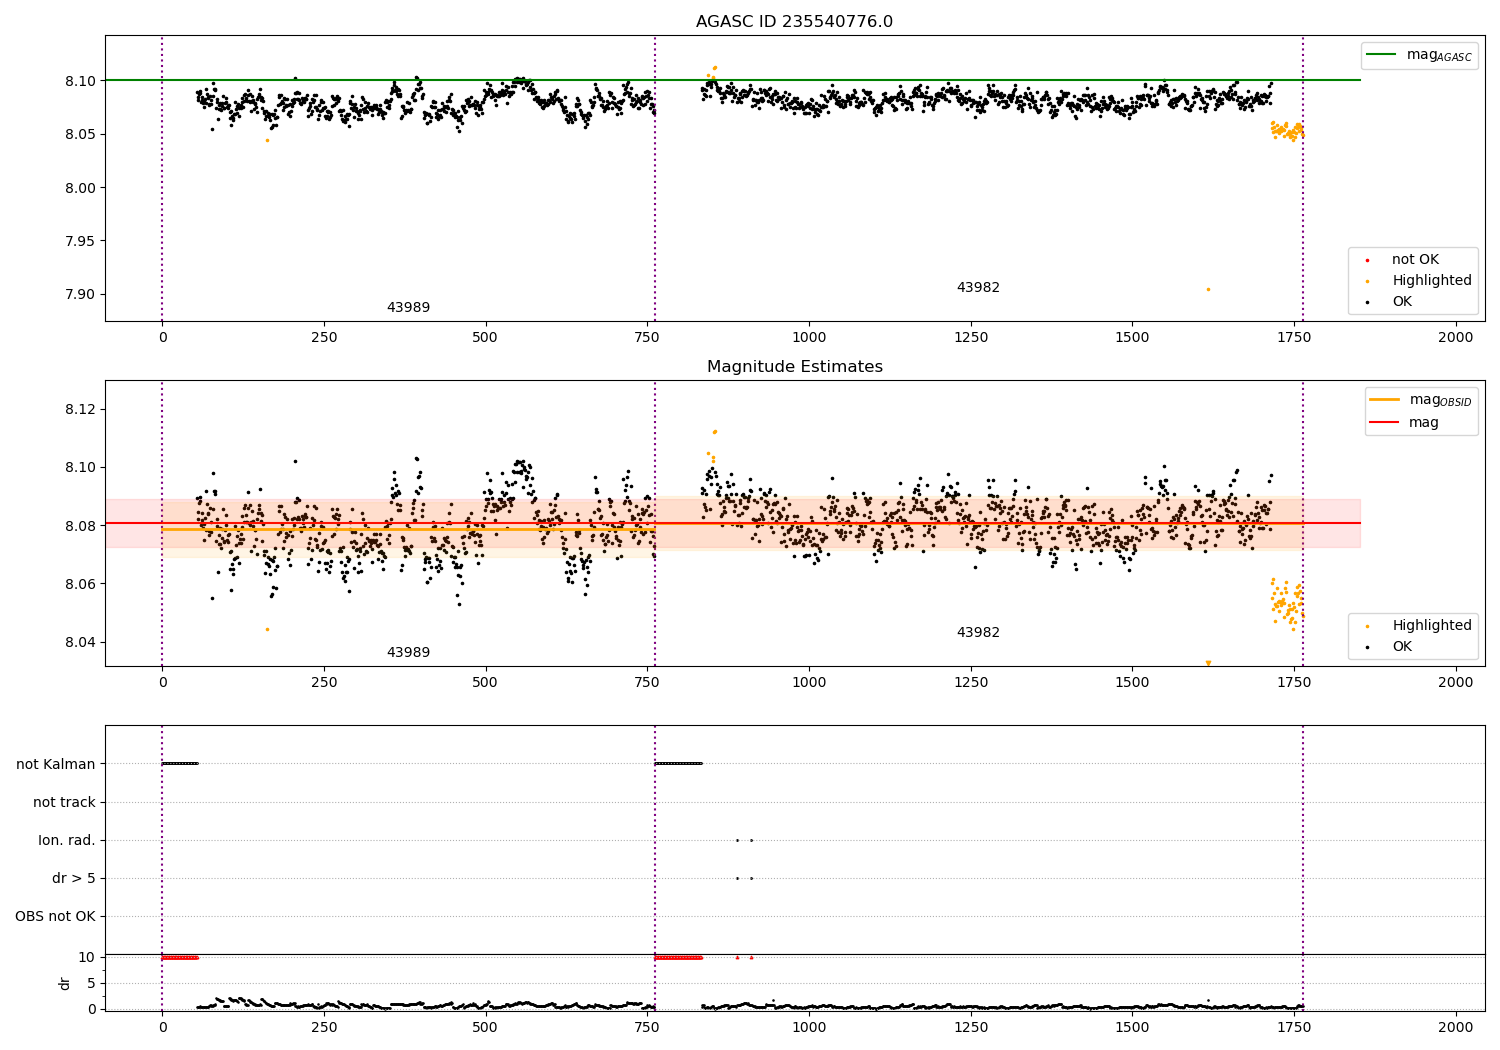1500x1050 pixels.
Task: Click 'not Kalman' dotted segment at obsid 43989 start
Action: [x=180, y=764]
